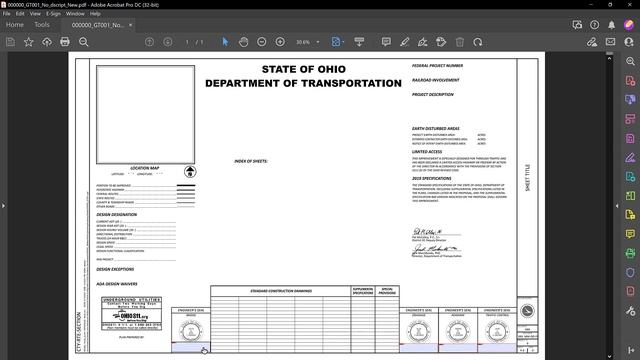Open the Window menu
Viewport: 640px width, 360px height.
coord(75,13)
